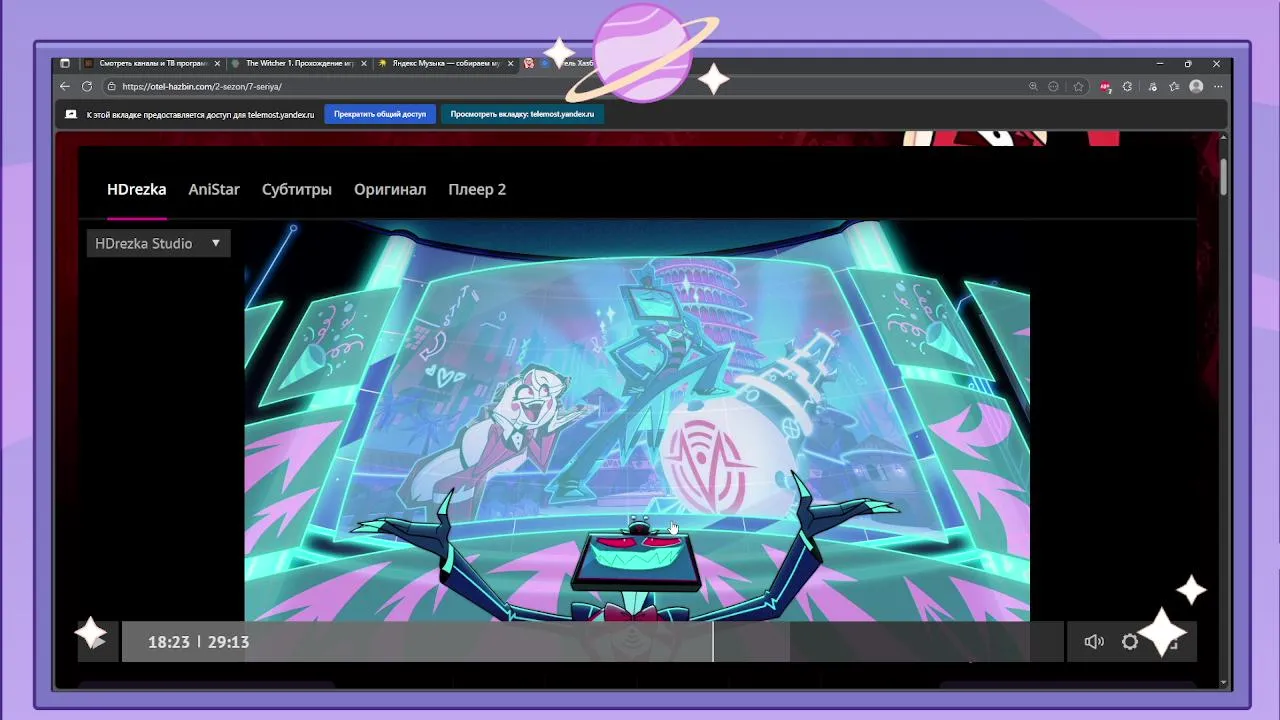Open the red ad-blocker extension icon

(1105, 87)
